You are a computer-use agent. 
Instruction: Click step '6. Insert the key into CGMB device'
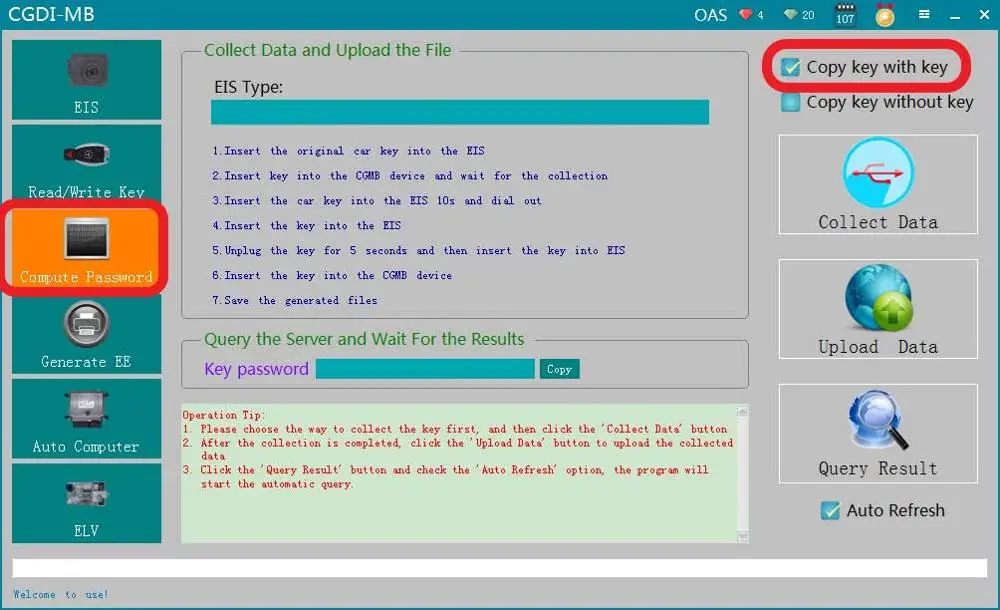point(332,276)
